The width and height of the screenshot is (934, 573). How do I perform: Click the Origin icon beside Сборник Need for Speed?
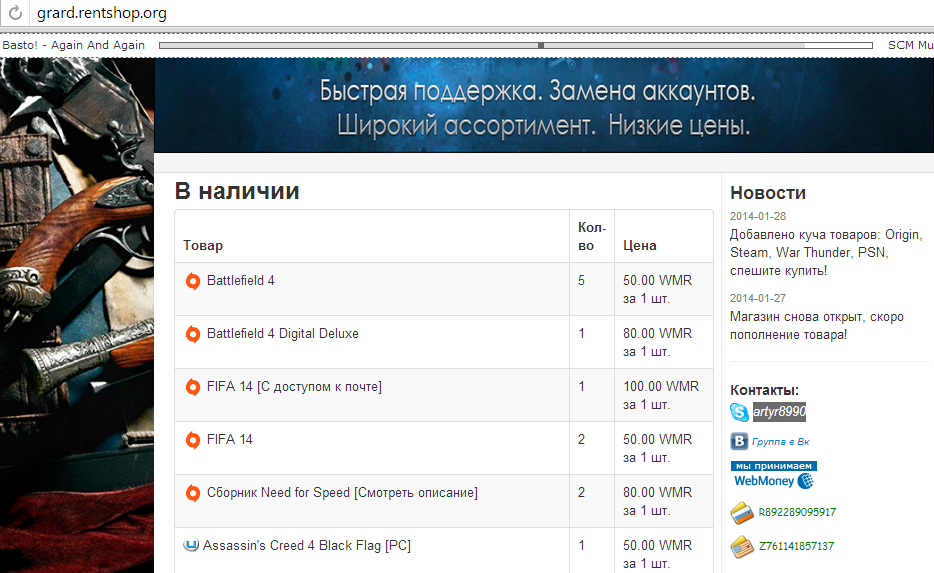pyautogui.click(x=192, y=493)
